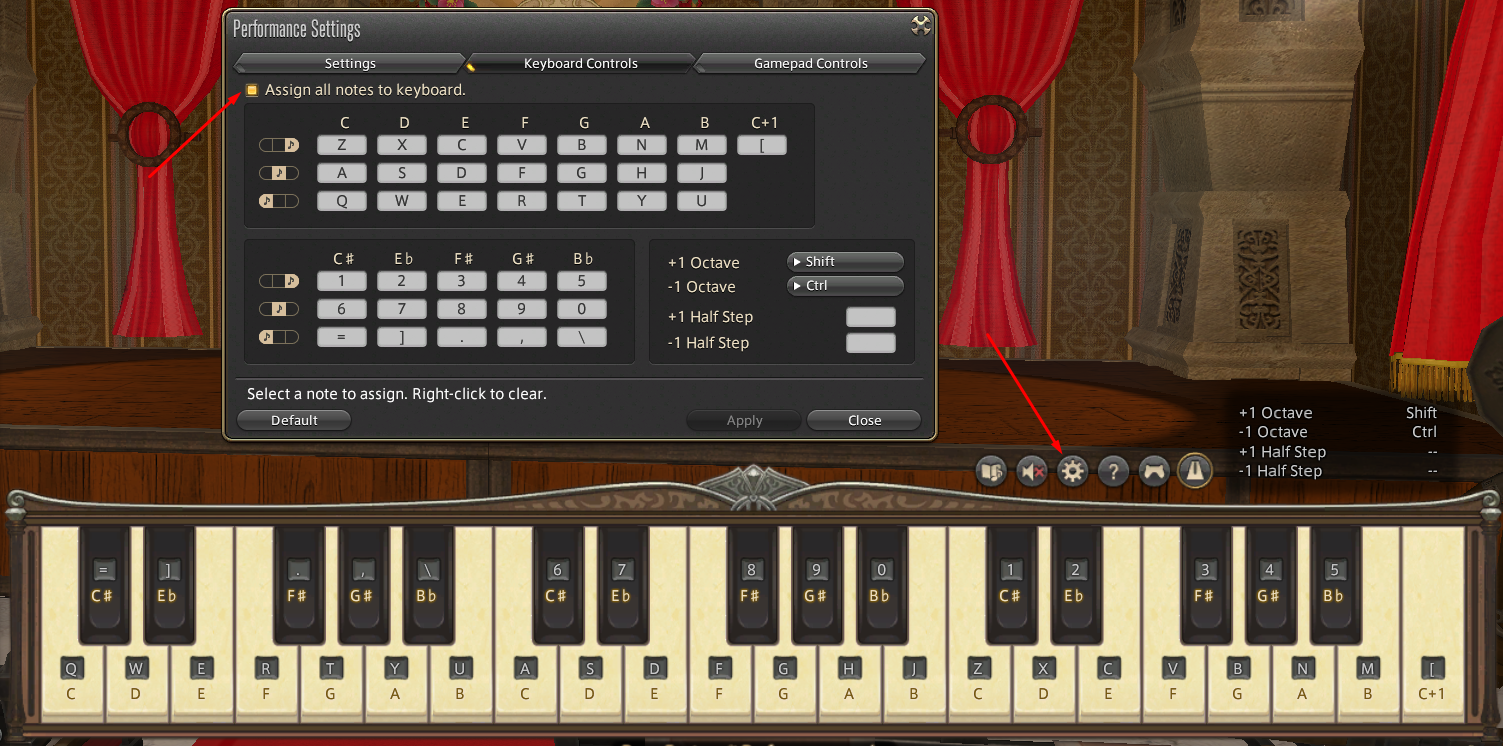Open the question mark help icon
The width and height of the screenshot is (1503, 746).
1113,470
